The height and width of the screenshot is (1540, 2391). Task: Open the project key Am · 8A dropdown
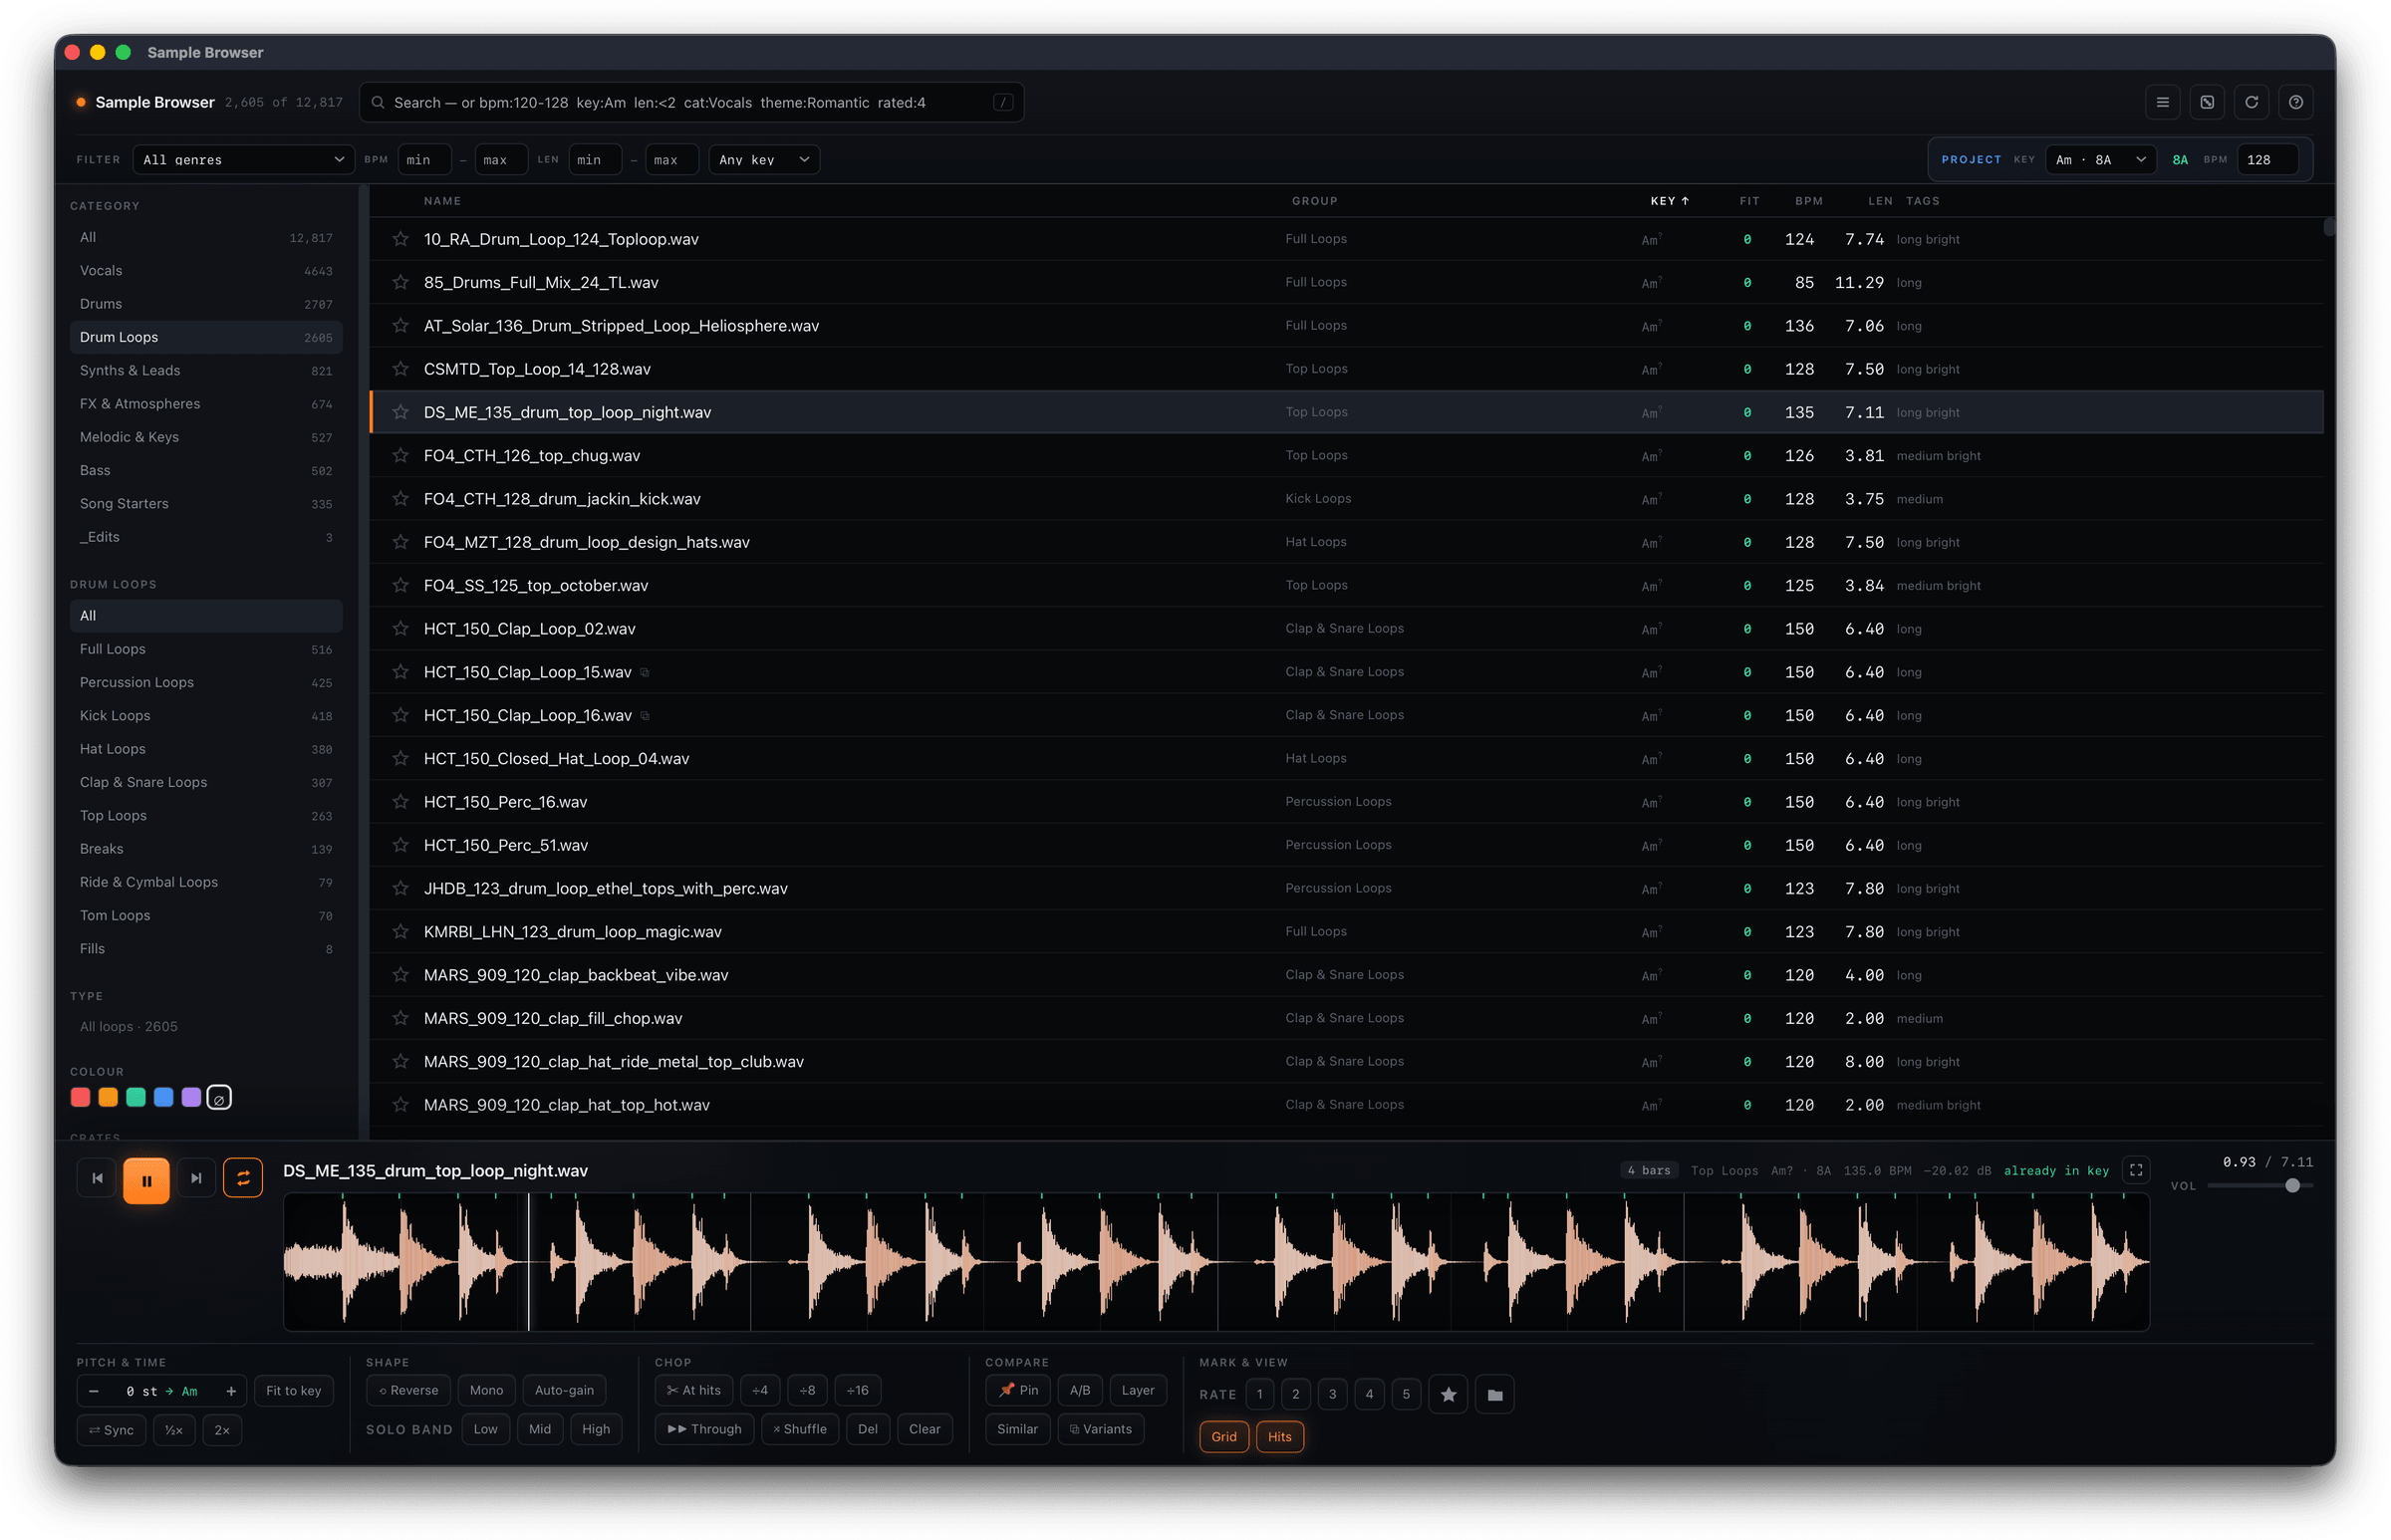point(2101,160)
